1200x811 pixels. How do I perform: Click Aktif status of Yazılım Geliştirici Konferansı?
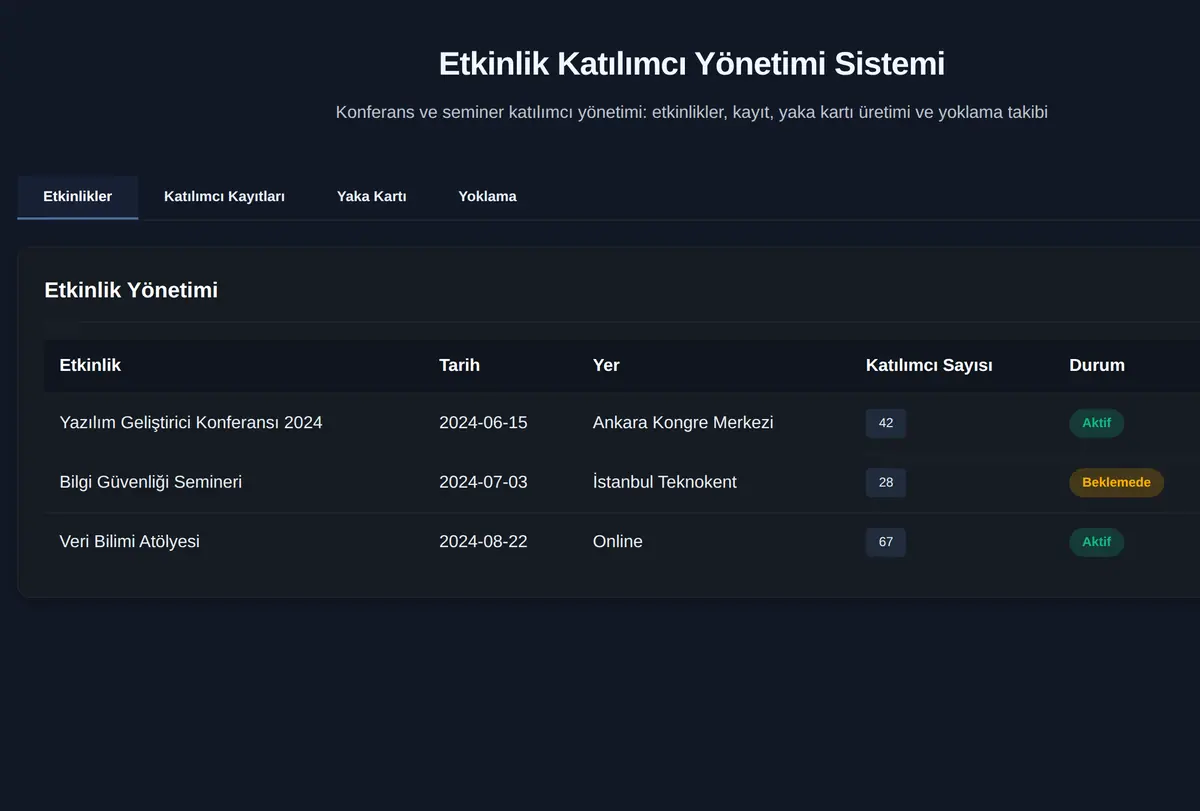point(1096,423)
